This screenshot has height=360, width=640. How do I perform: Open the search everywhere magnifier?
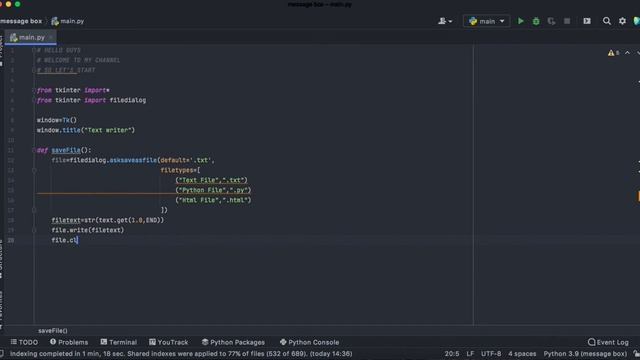(x=607, y=21)
